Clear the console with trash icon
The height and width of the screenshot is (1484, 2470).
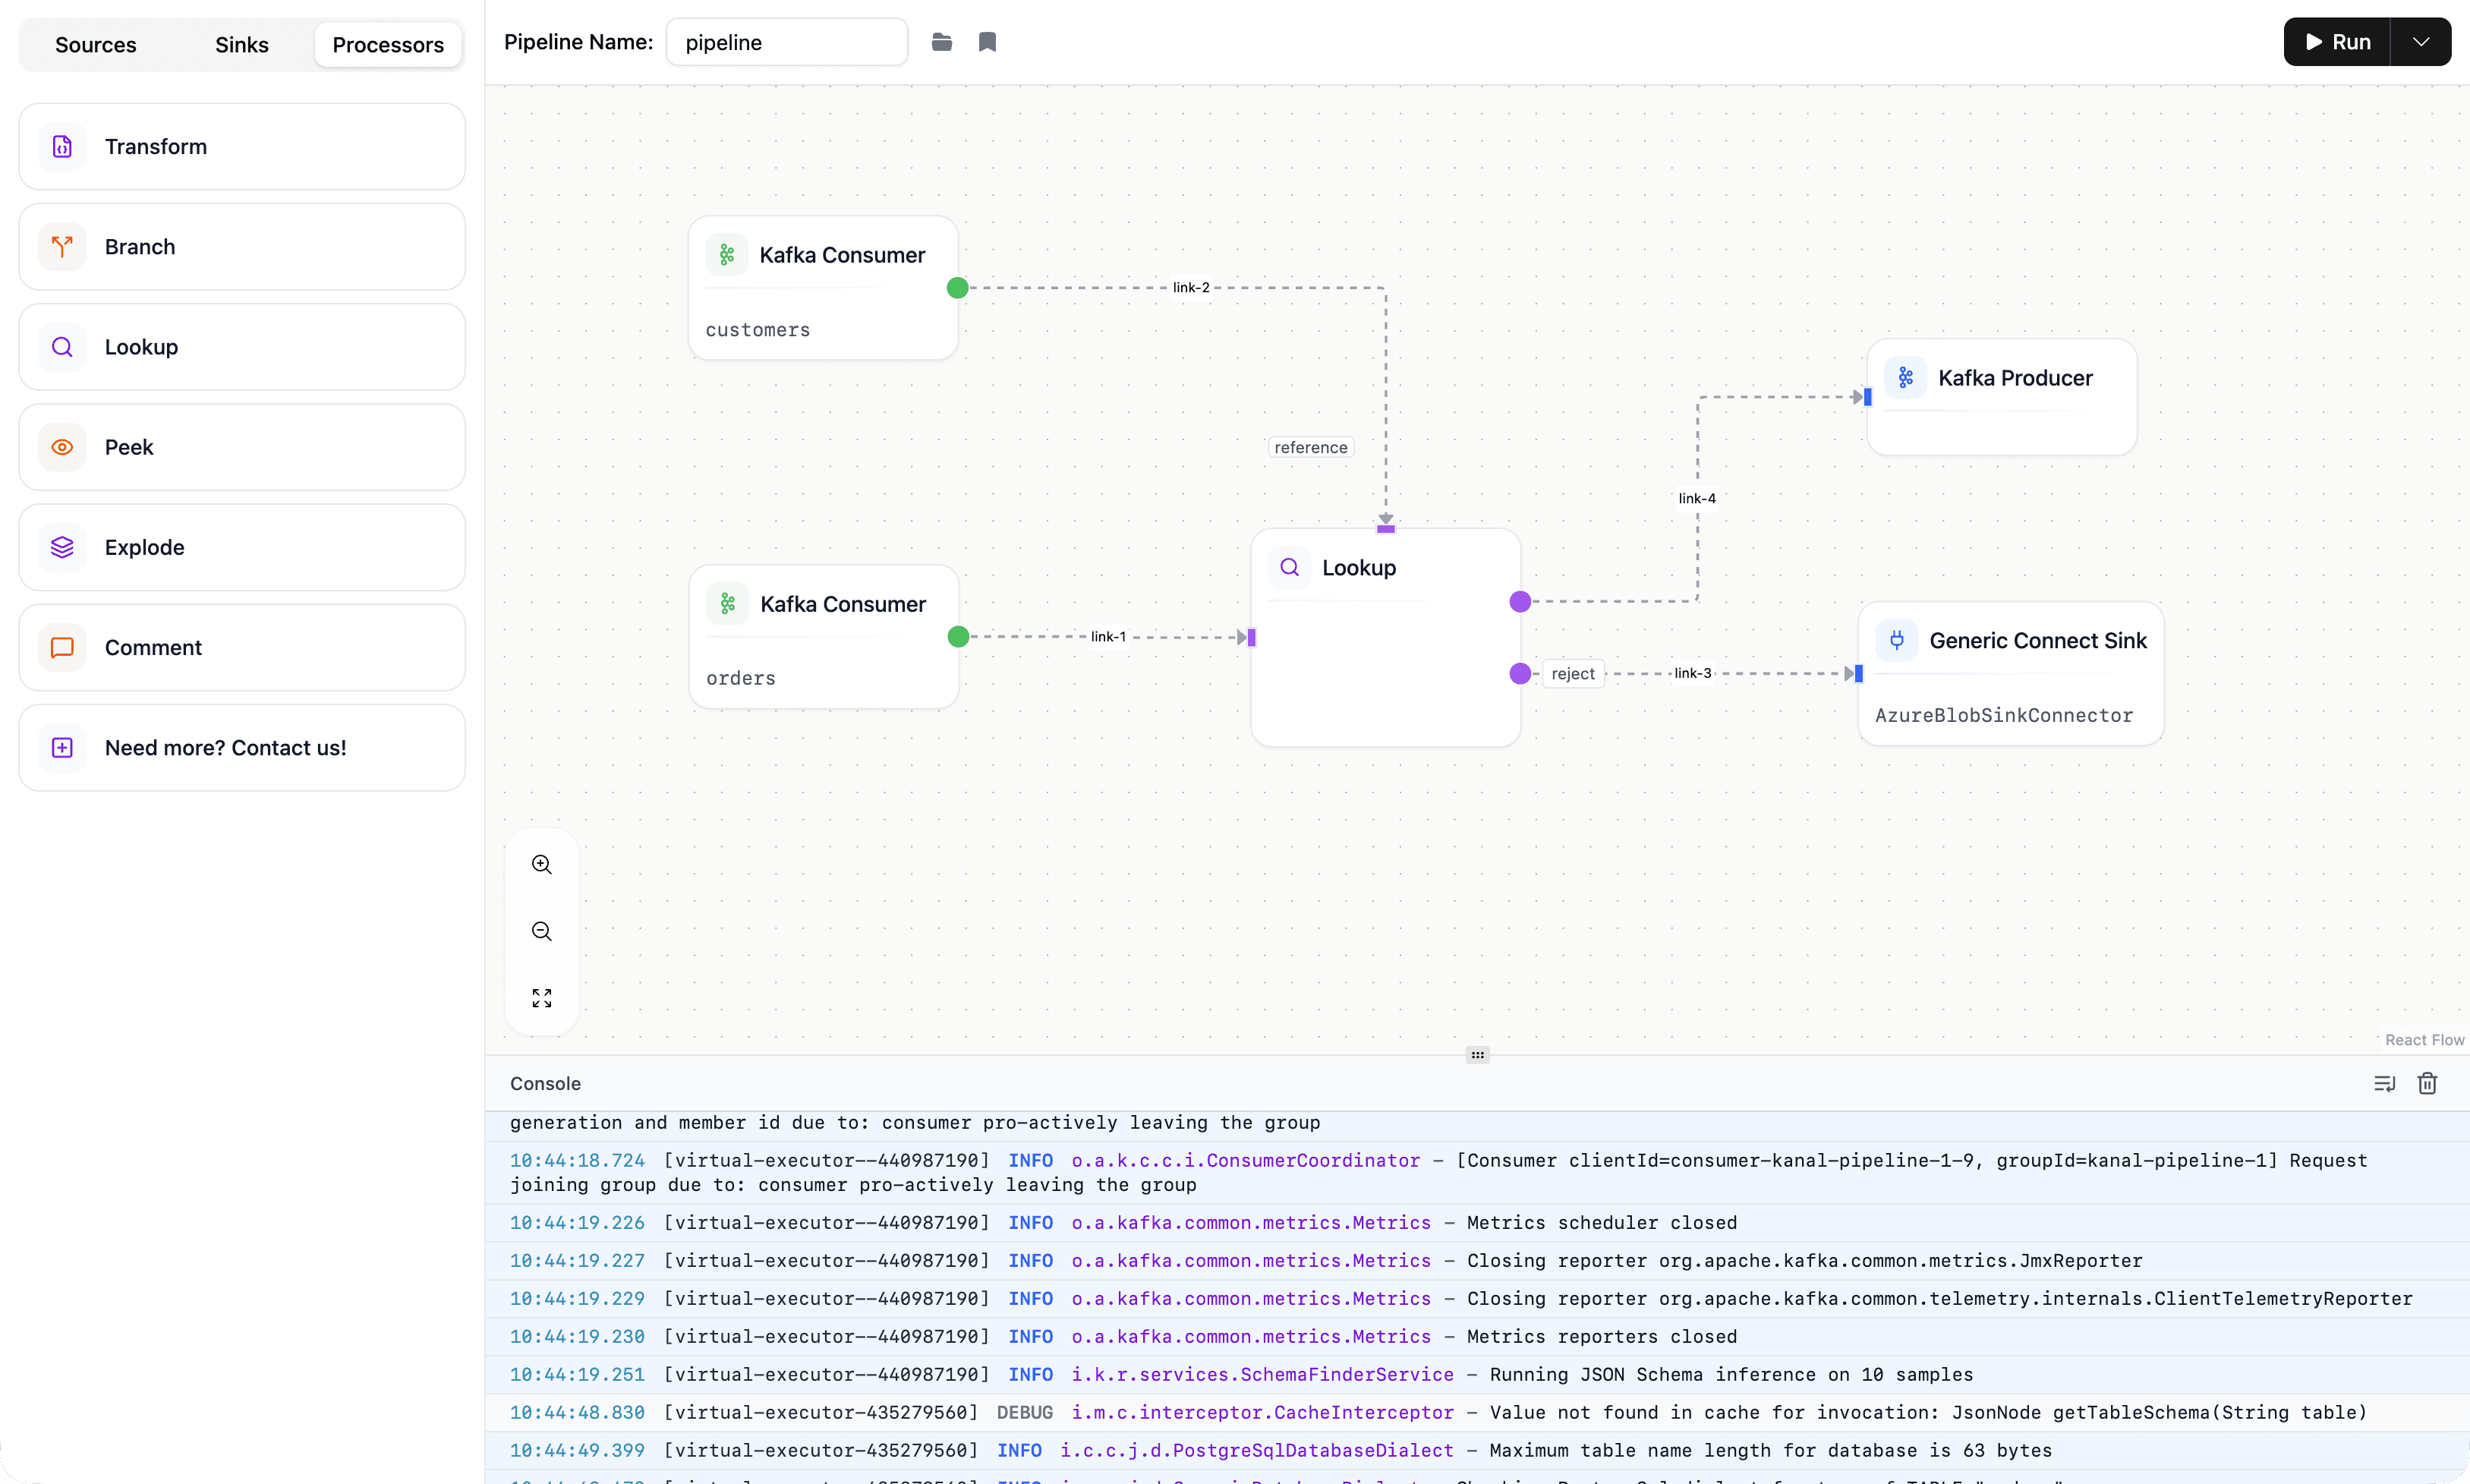pos(2427,1083)
